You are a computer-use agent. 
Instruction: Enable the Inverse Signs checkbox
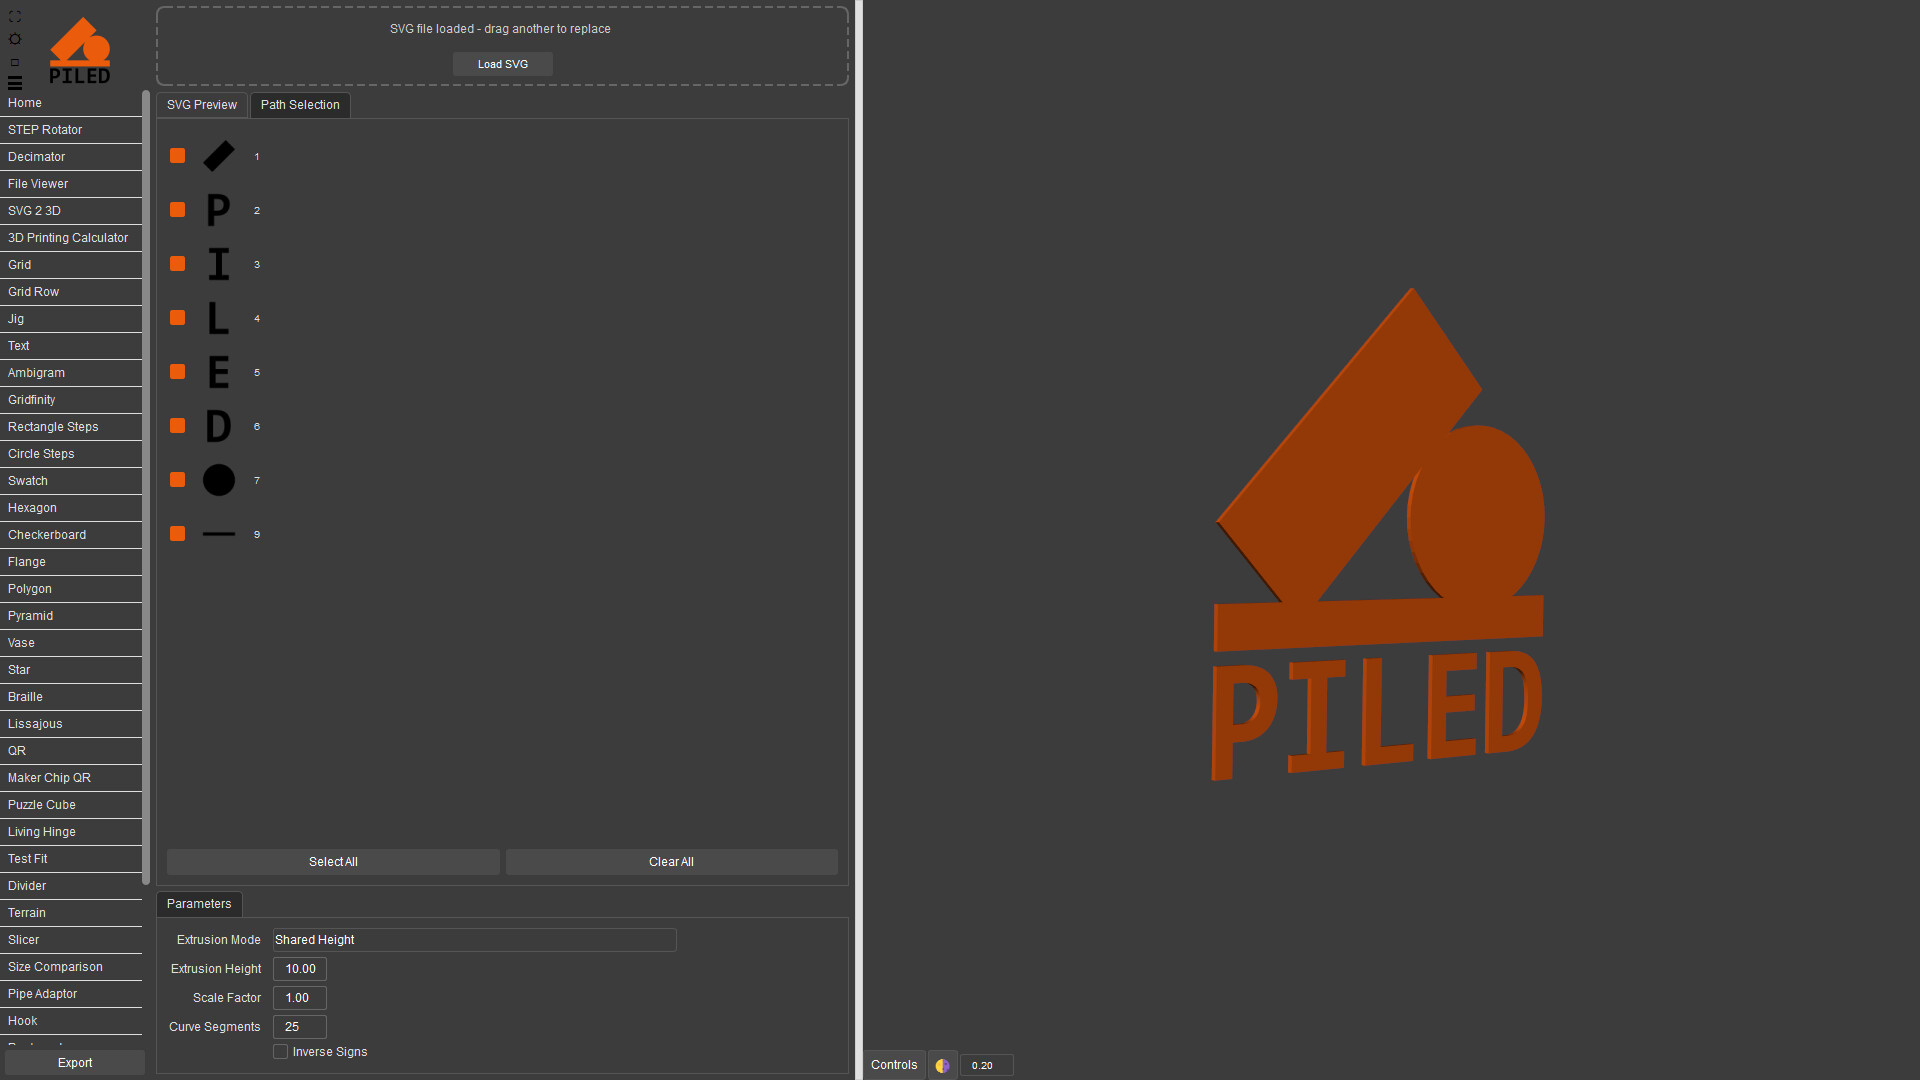[281, 1052]
